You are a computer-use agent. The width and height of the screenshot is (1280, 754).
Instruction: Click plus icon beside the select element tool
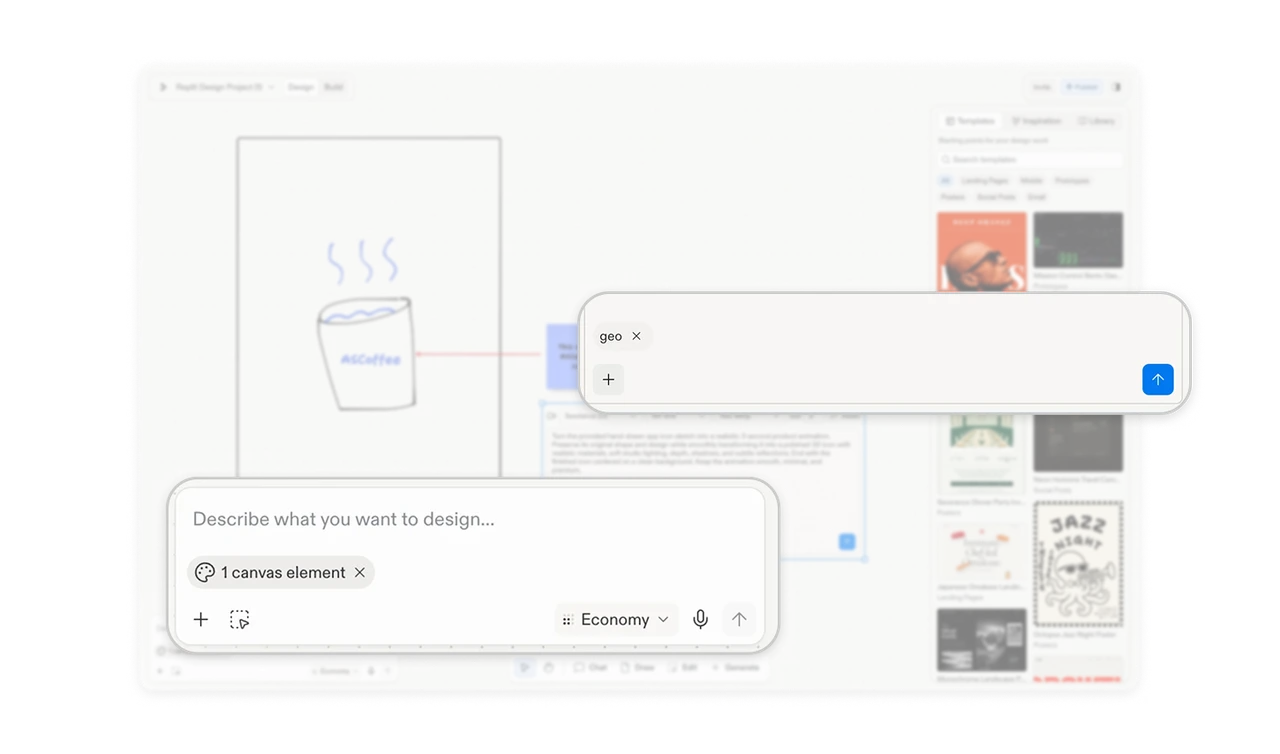pyautogui.click(x=201, y=619)
